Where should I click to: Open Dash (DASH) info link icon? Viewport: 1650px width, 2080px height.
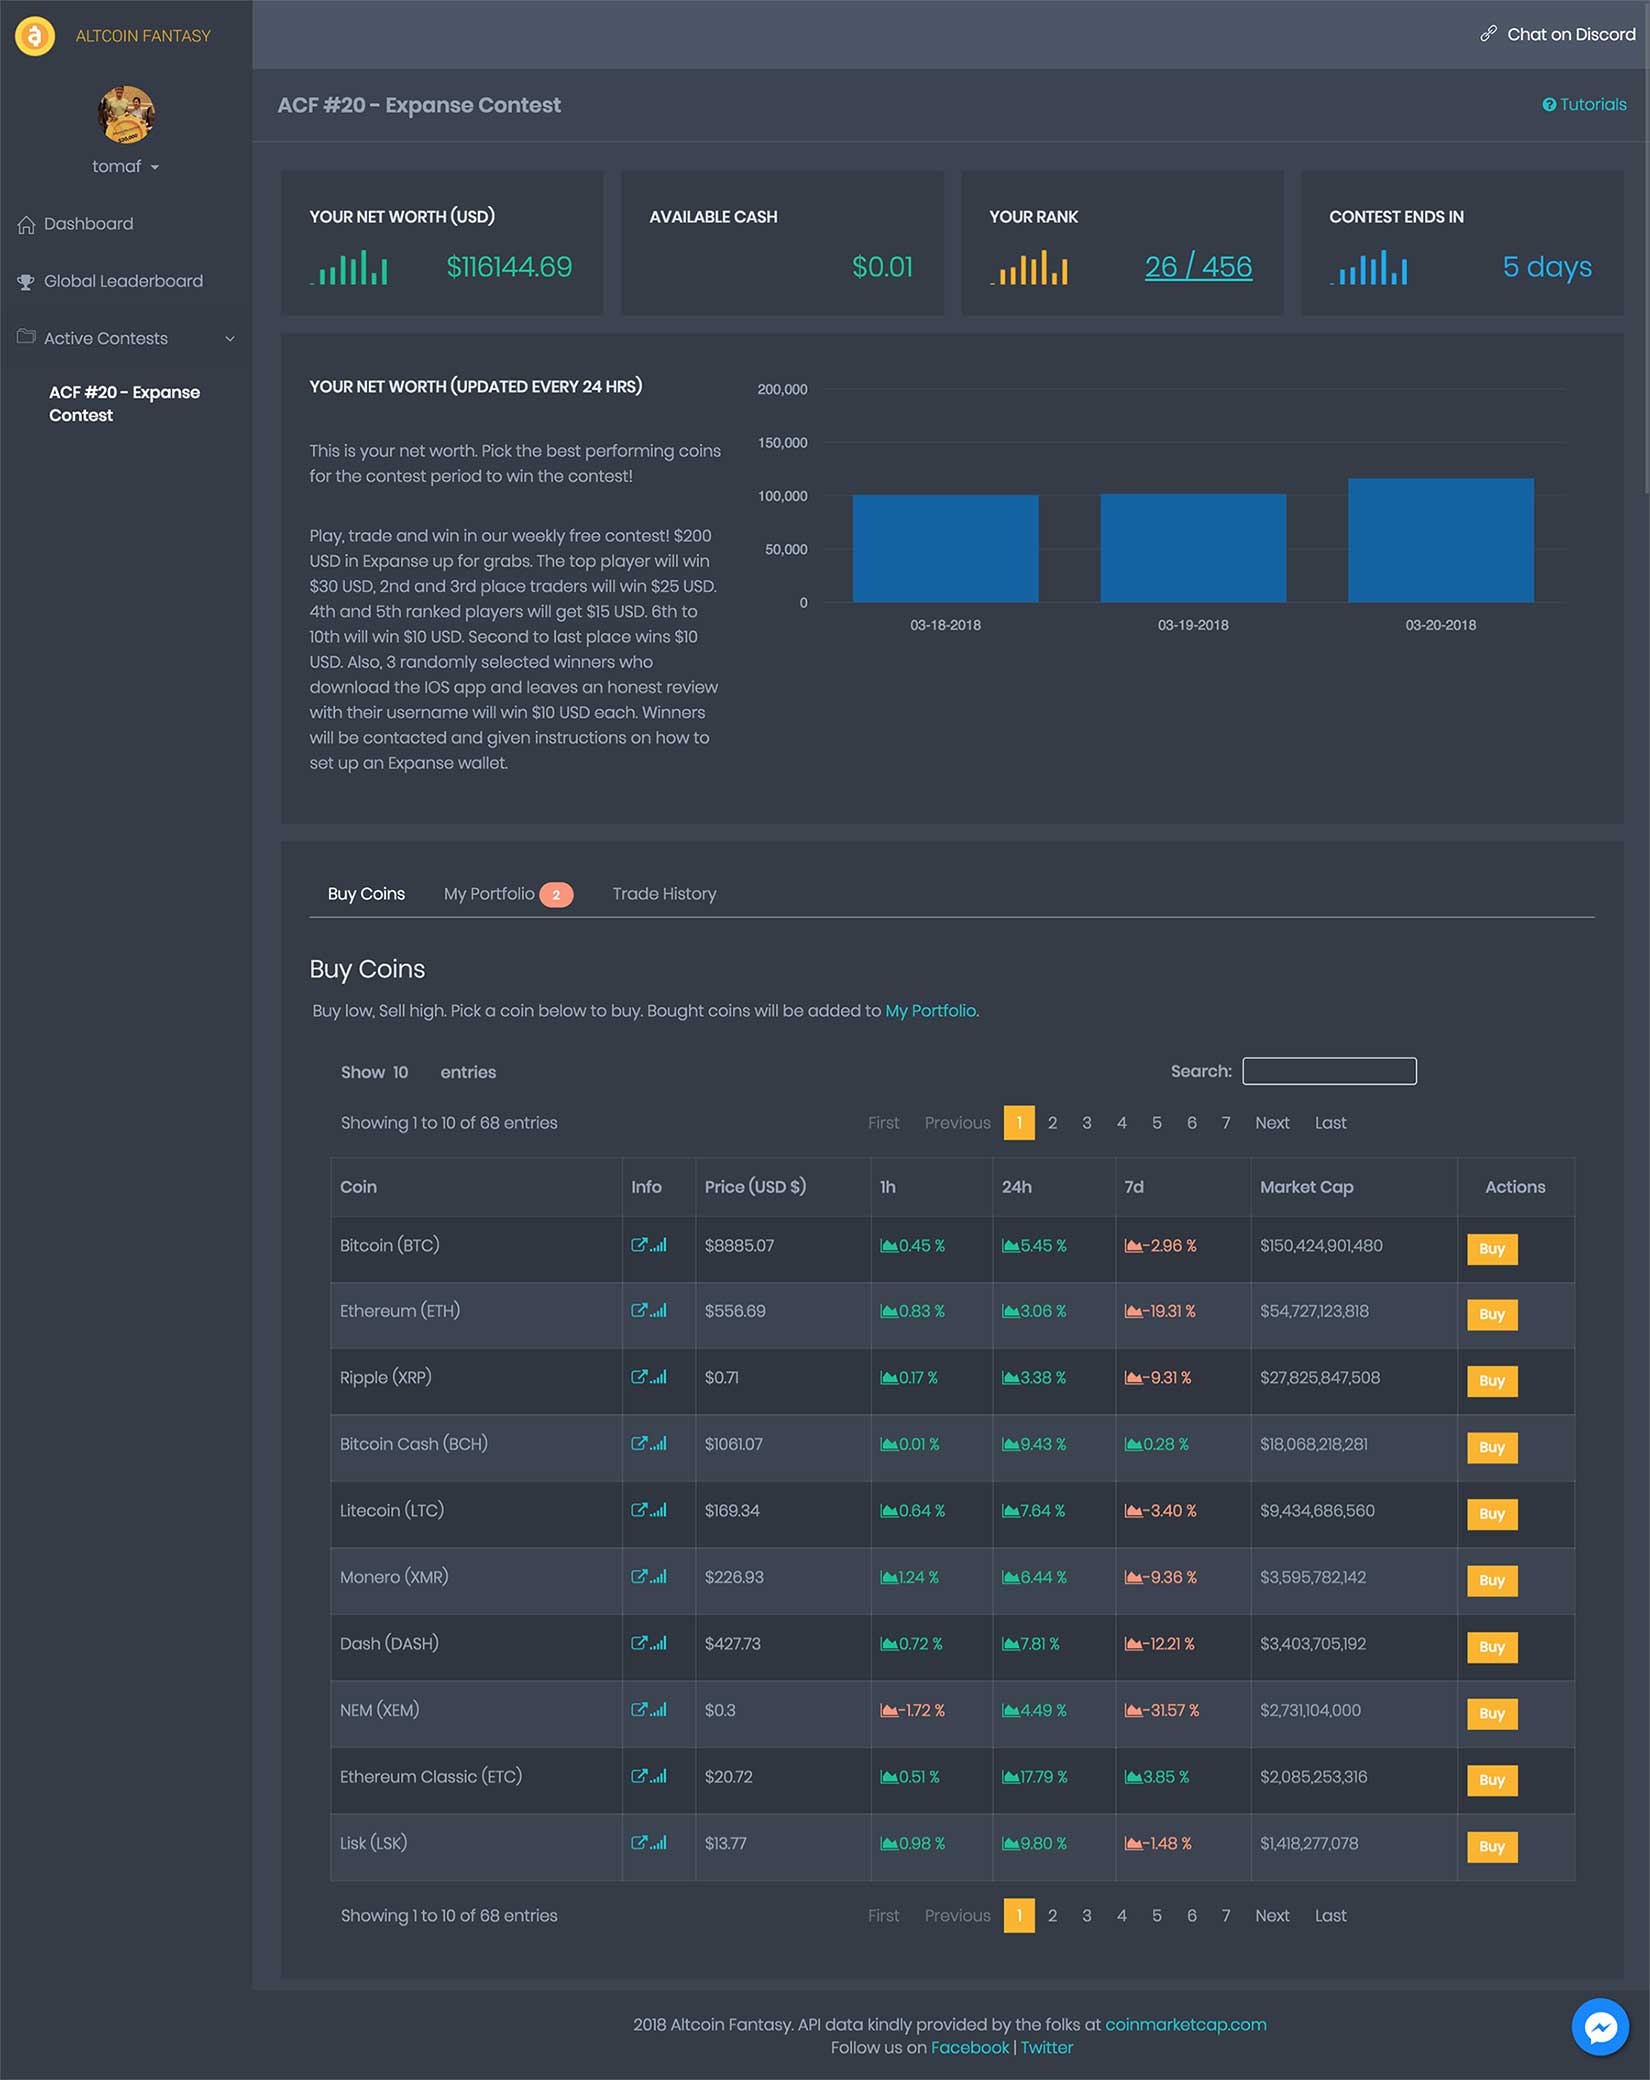pyautogui.click(x=639, y=1644)
